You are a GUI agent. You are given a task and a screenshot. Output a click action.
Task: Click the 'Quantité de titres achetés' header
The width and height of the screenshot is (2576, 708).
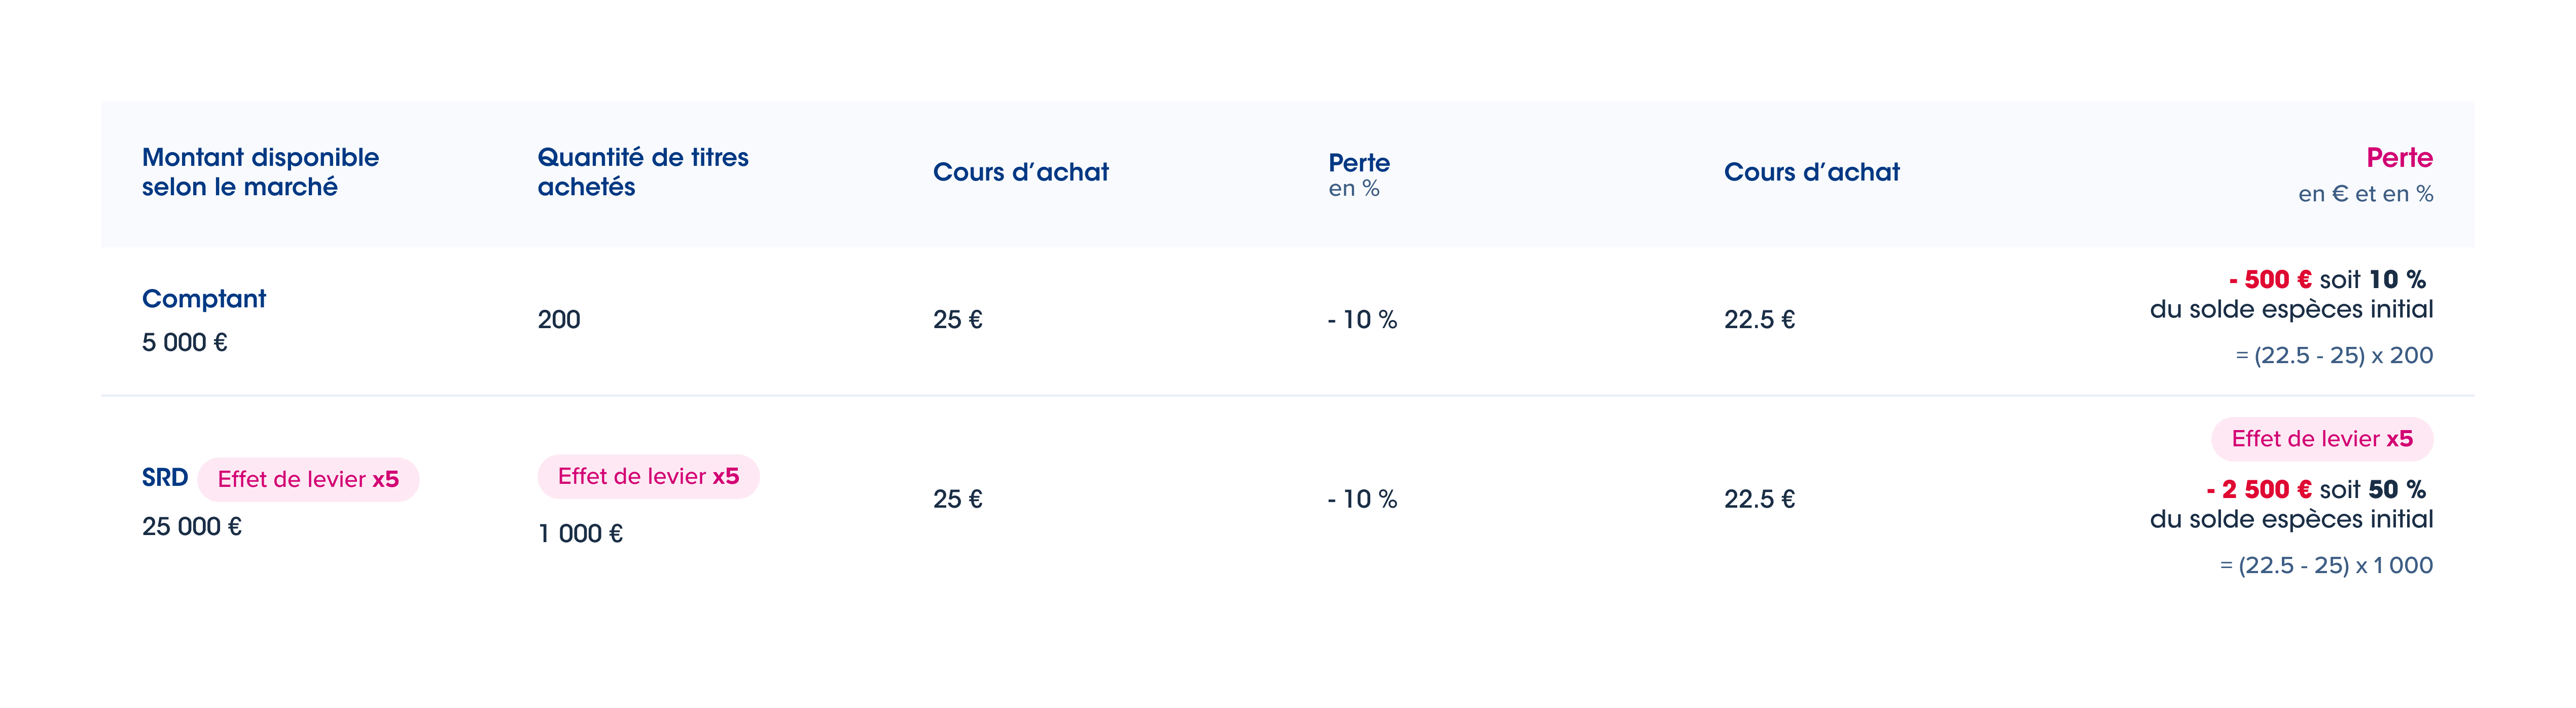pyautogui.click(x=642, y=172)
